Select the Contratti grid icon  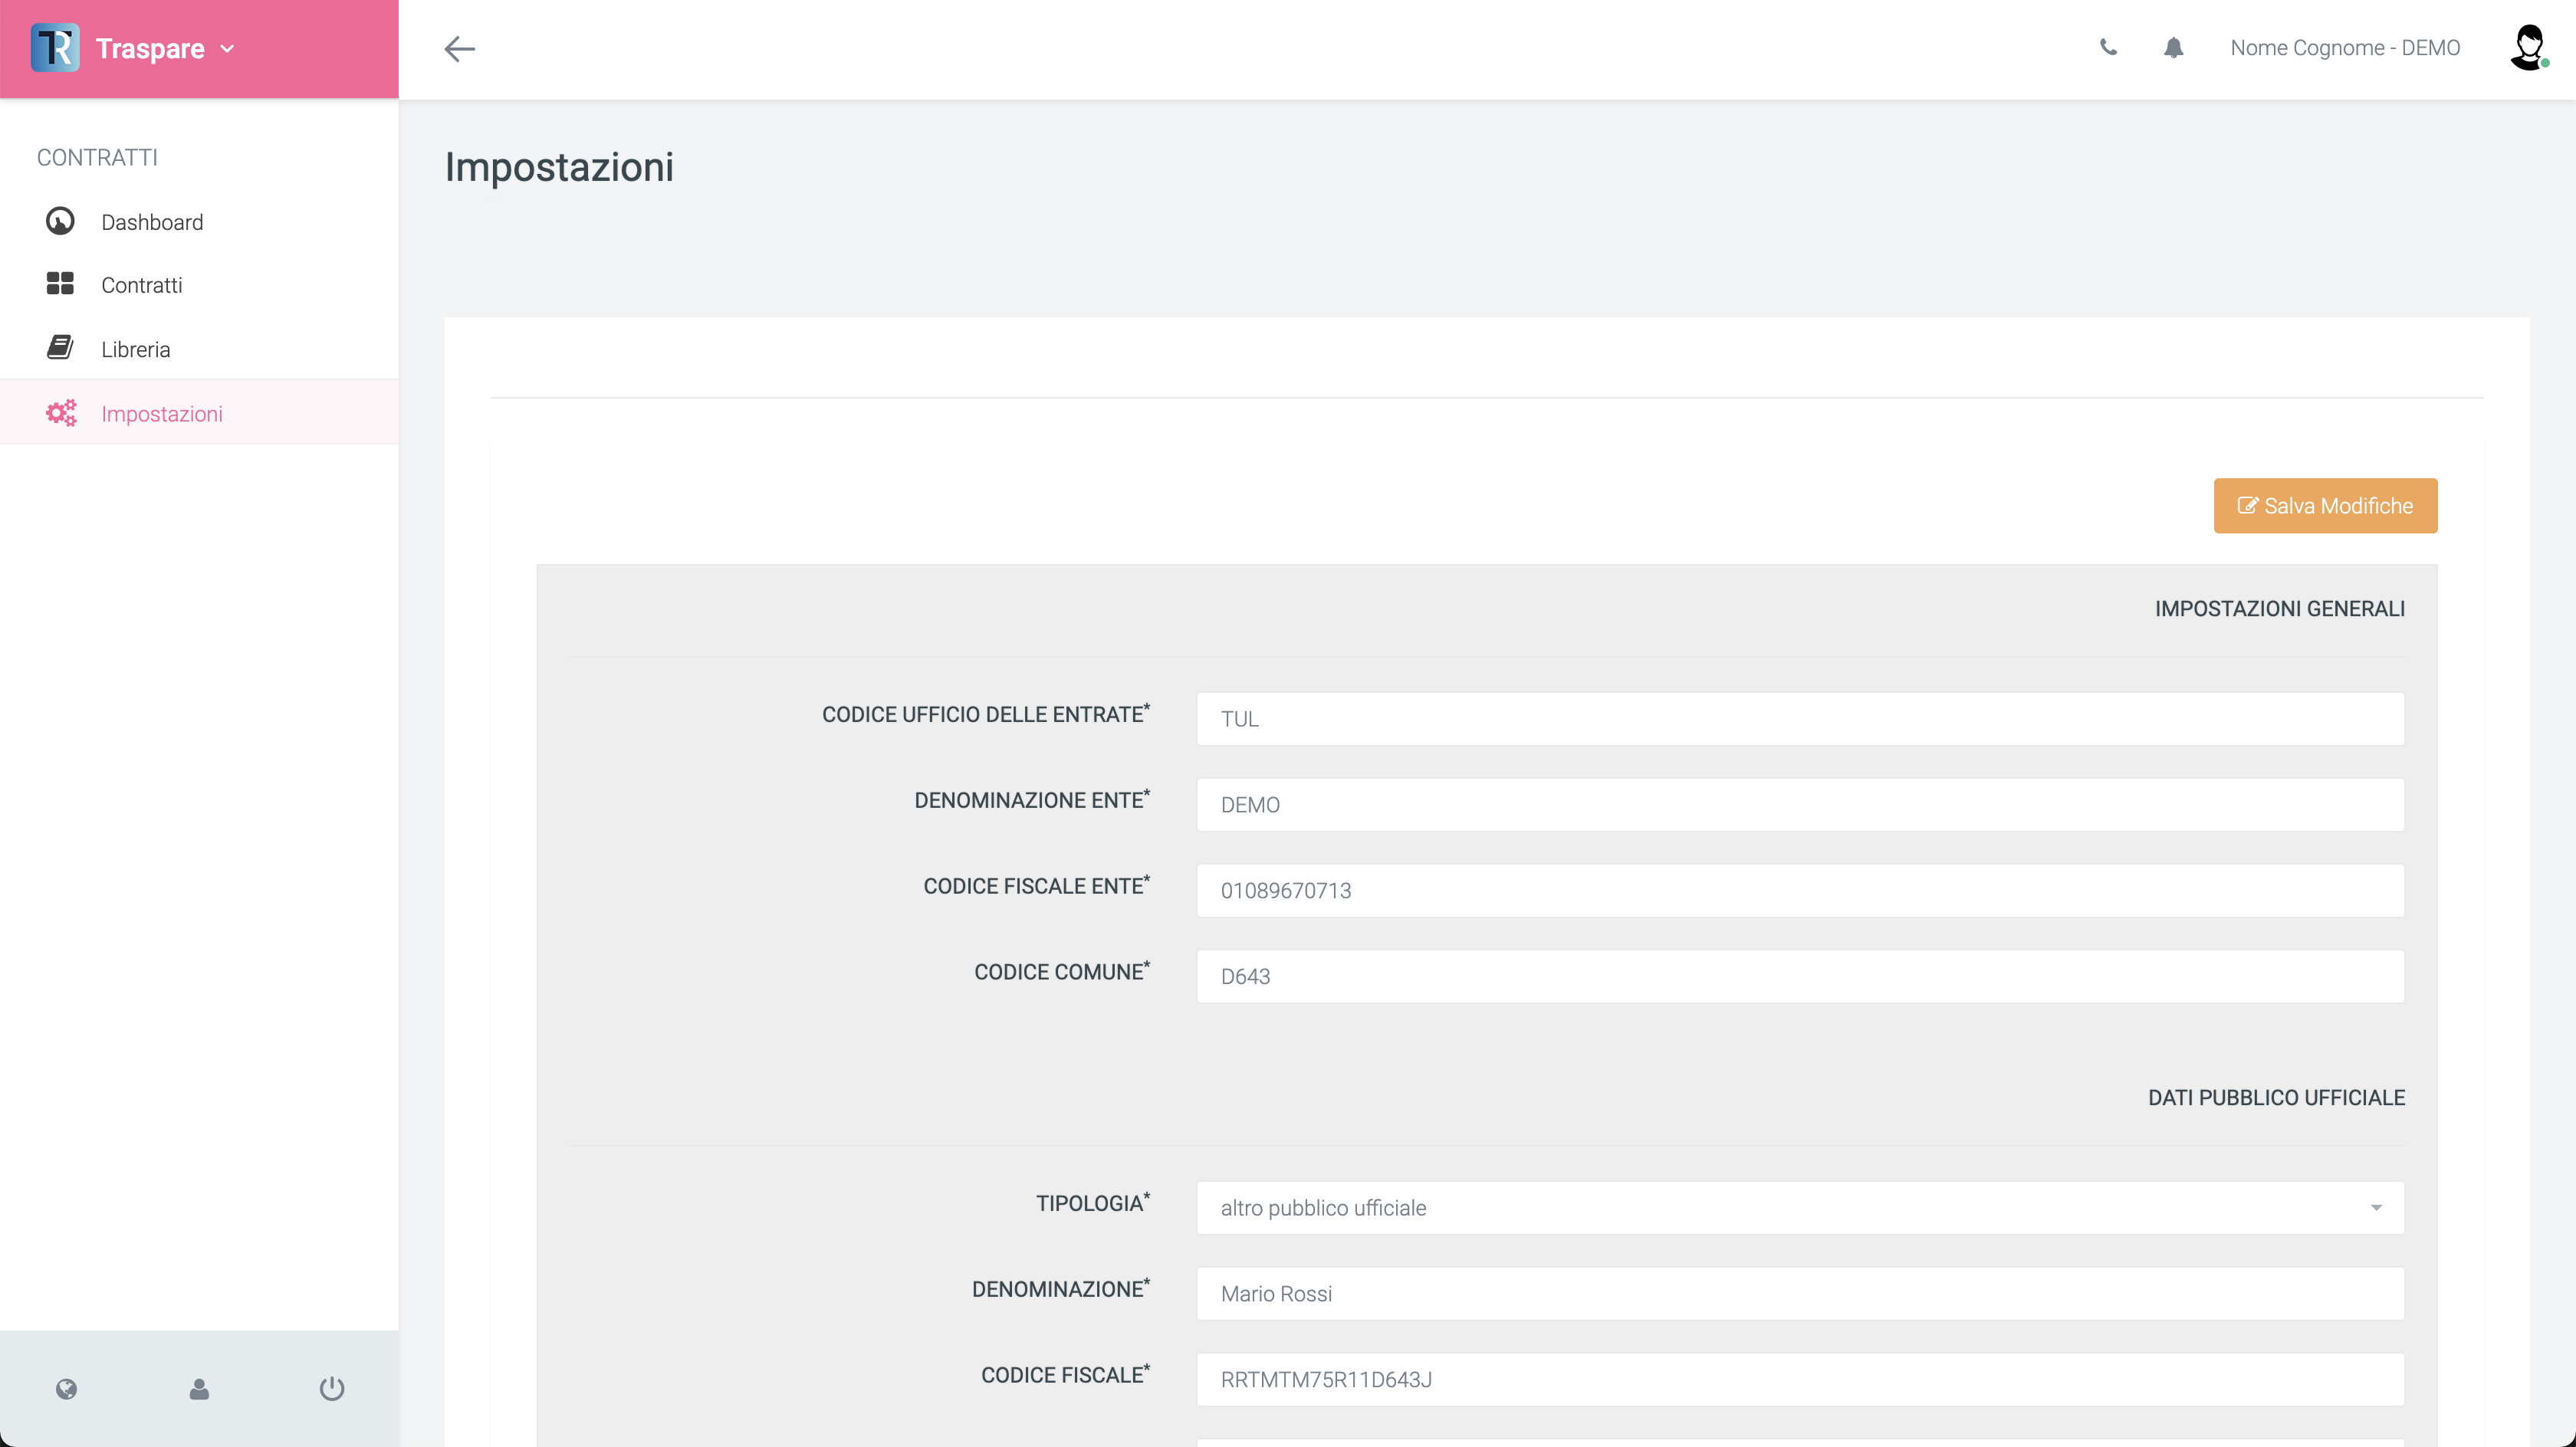[60, 284]
